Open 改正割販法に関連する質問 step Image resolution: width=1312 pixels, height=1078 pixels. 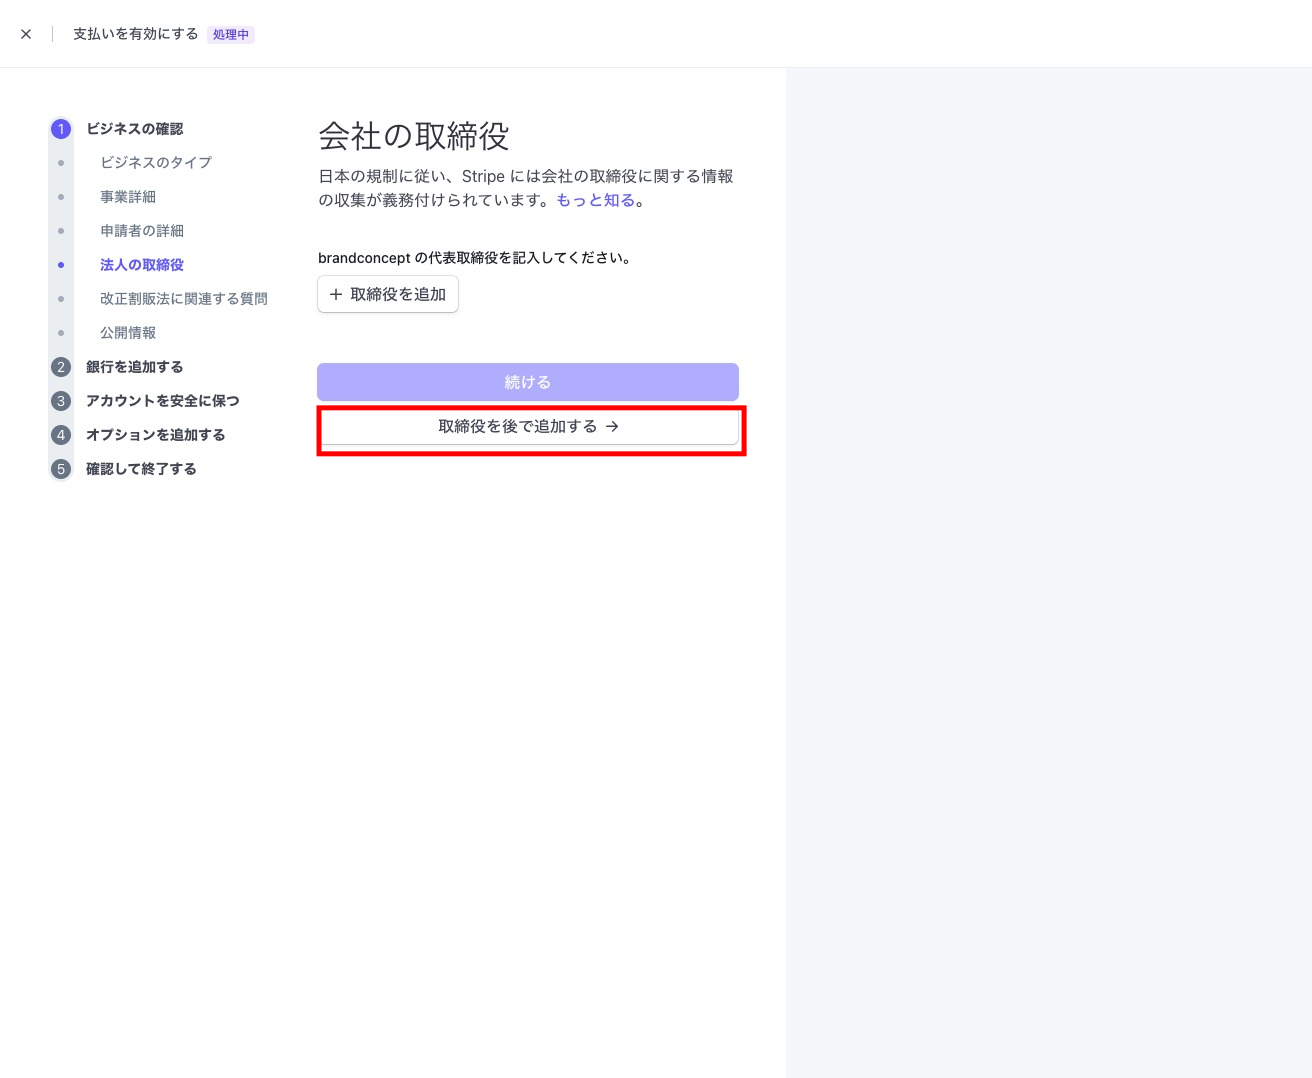pos(183,299)
